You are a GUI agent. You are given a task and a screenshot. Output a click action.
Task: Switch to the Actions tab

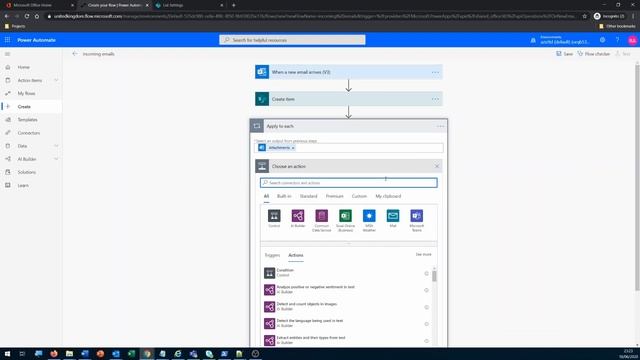tap(296, 255)
